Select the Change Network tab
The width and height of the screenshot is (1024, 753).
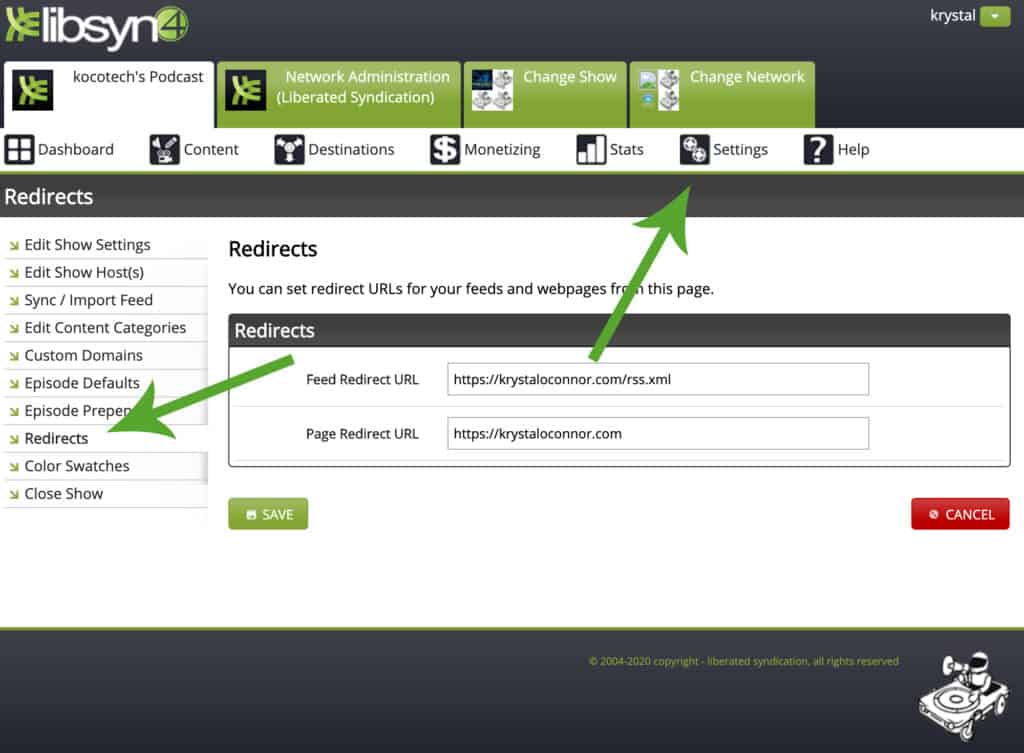point(723,88)
